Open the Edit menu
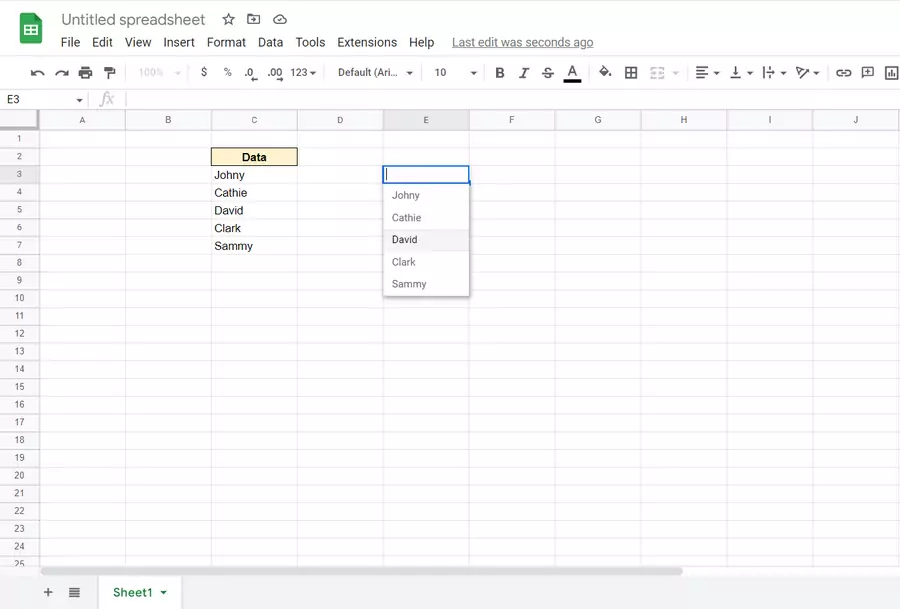This screenshot has height=609, width=900. point(102,42)
